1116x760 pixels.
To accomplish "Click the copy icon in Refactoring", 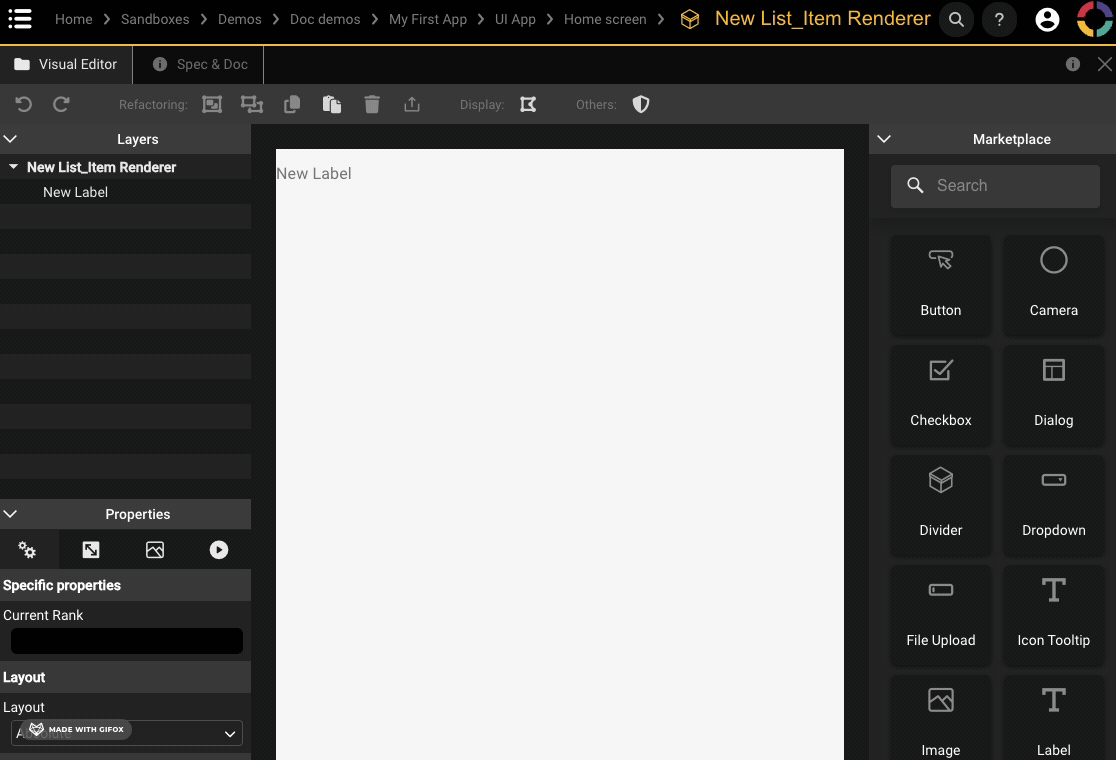I will [292, 104].
